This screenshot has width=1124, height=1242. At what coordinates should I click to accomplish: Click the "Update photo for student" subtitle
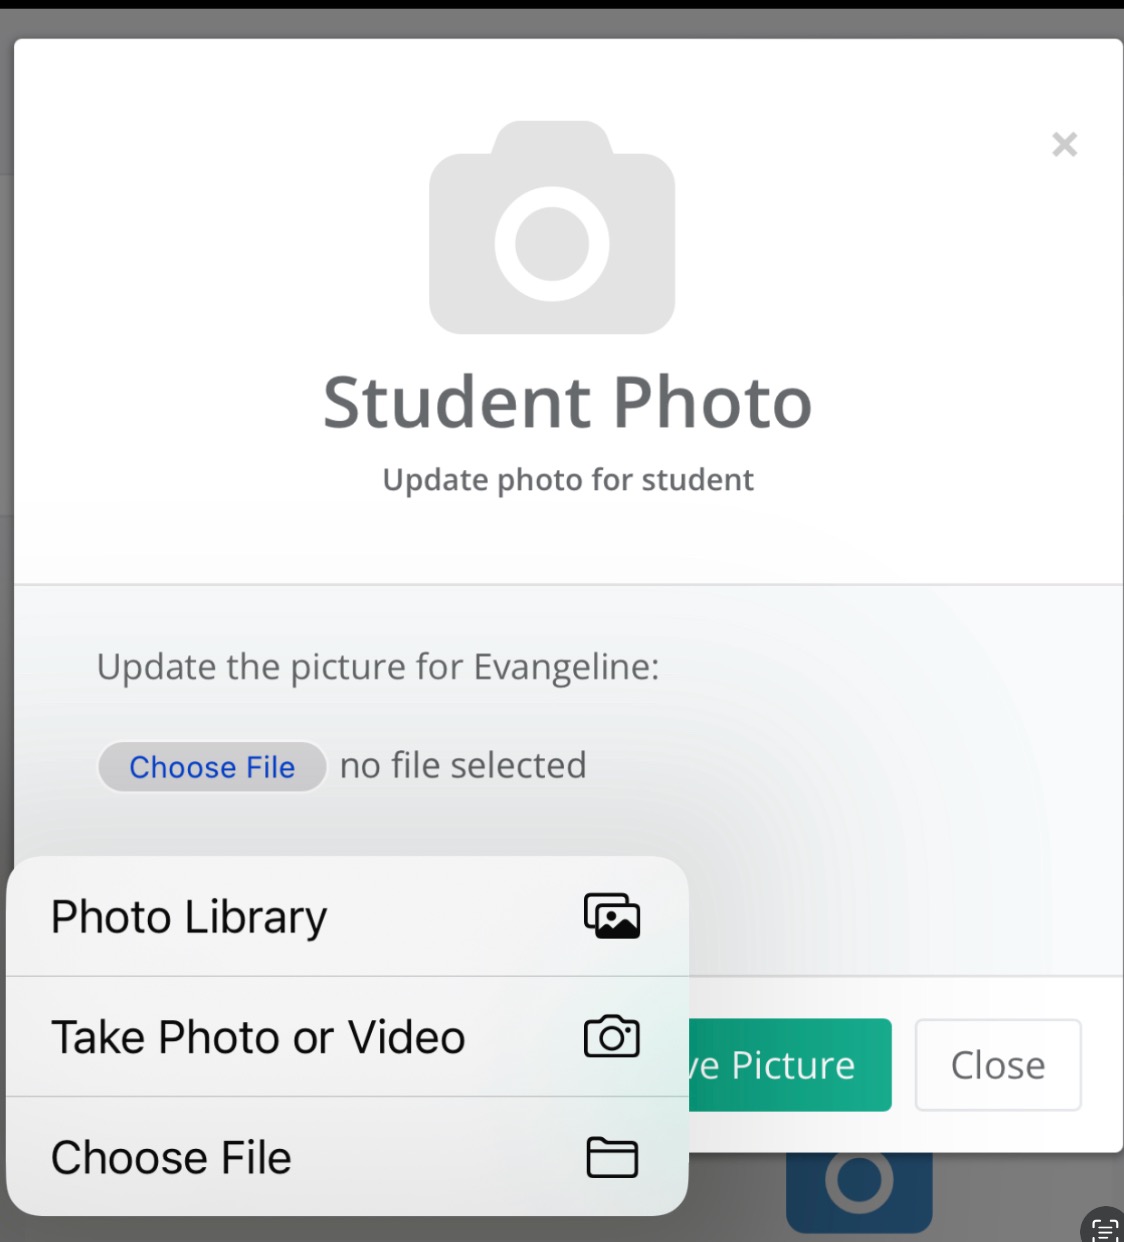(568, 480)
